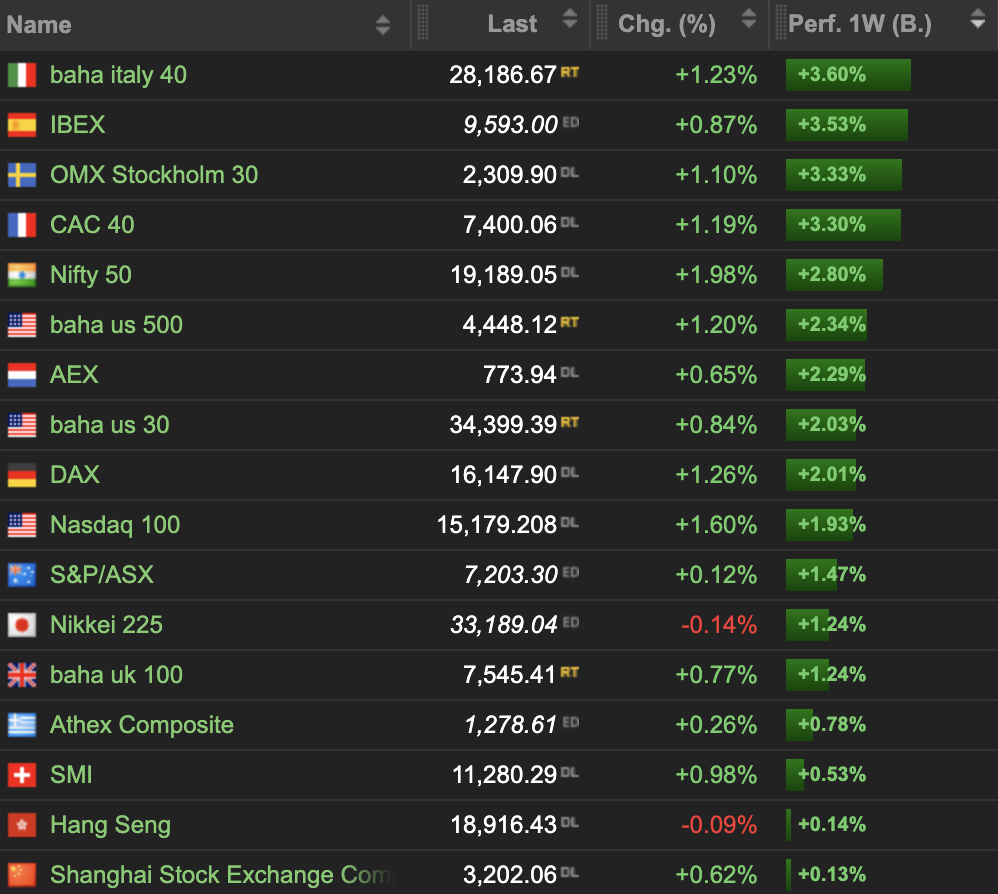Viewport: 998px width, 894px height.
Task: Click the DAX last price 16,147.90
Action: coord(503,475)
